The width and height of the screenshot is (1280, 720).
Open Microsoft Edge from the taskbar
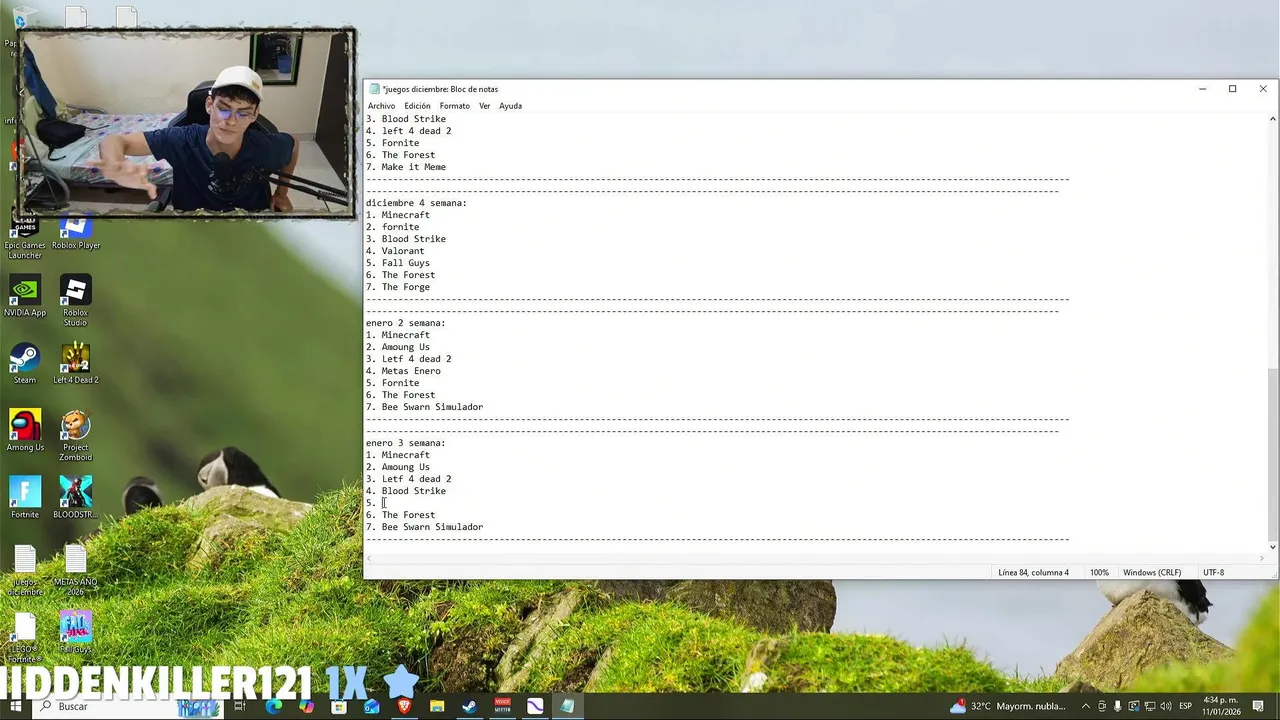pos(273,706)
